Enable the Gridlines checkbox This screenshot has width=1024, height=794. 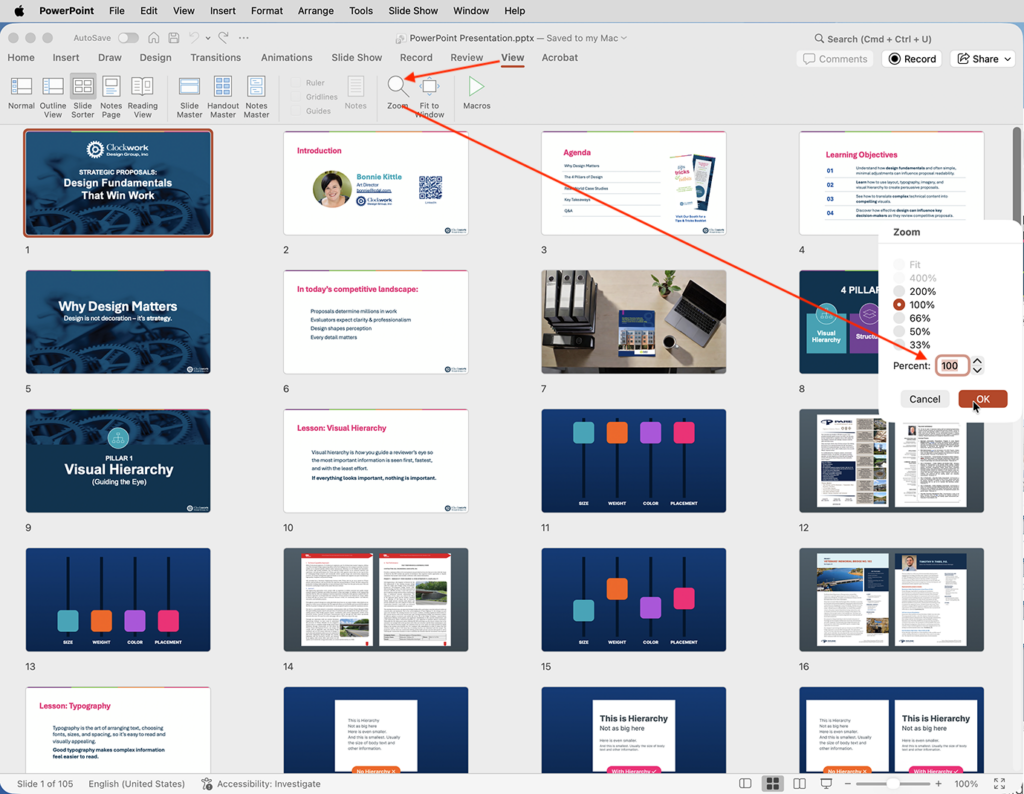click(x=296, y=97)
